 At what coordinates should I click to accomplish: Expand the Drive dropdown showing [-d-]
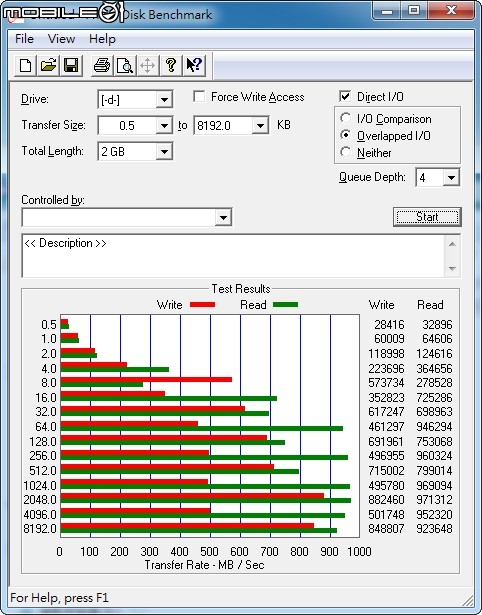click(x=164, y=100)
